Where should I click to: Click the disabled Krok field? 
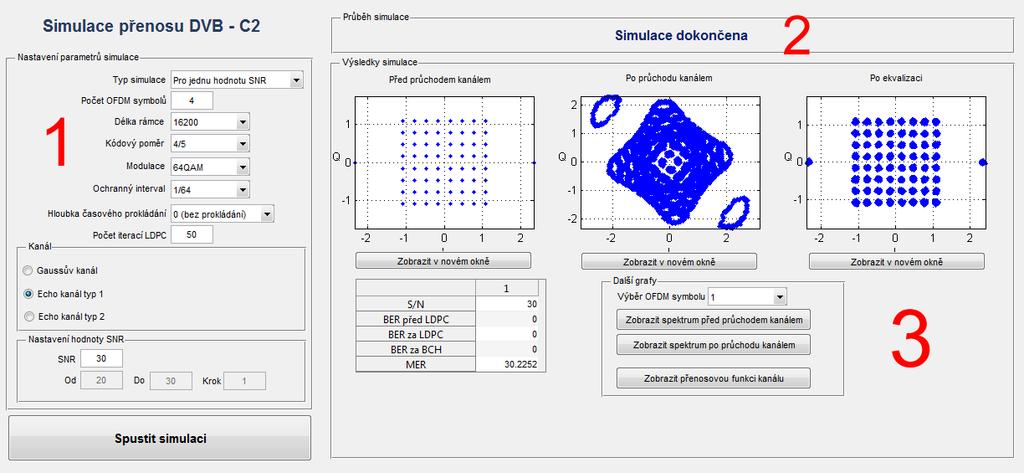tap(244, 381)
